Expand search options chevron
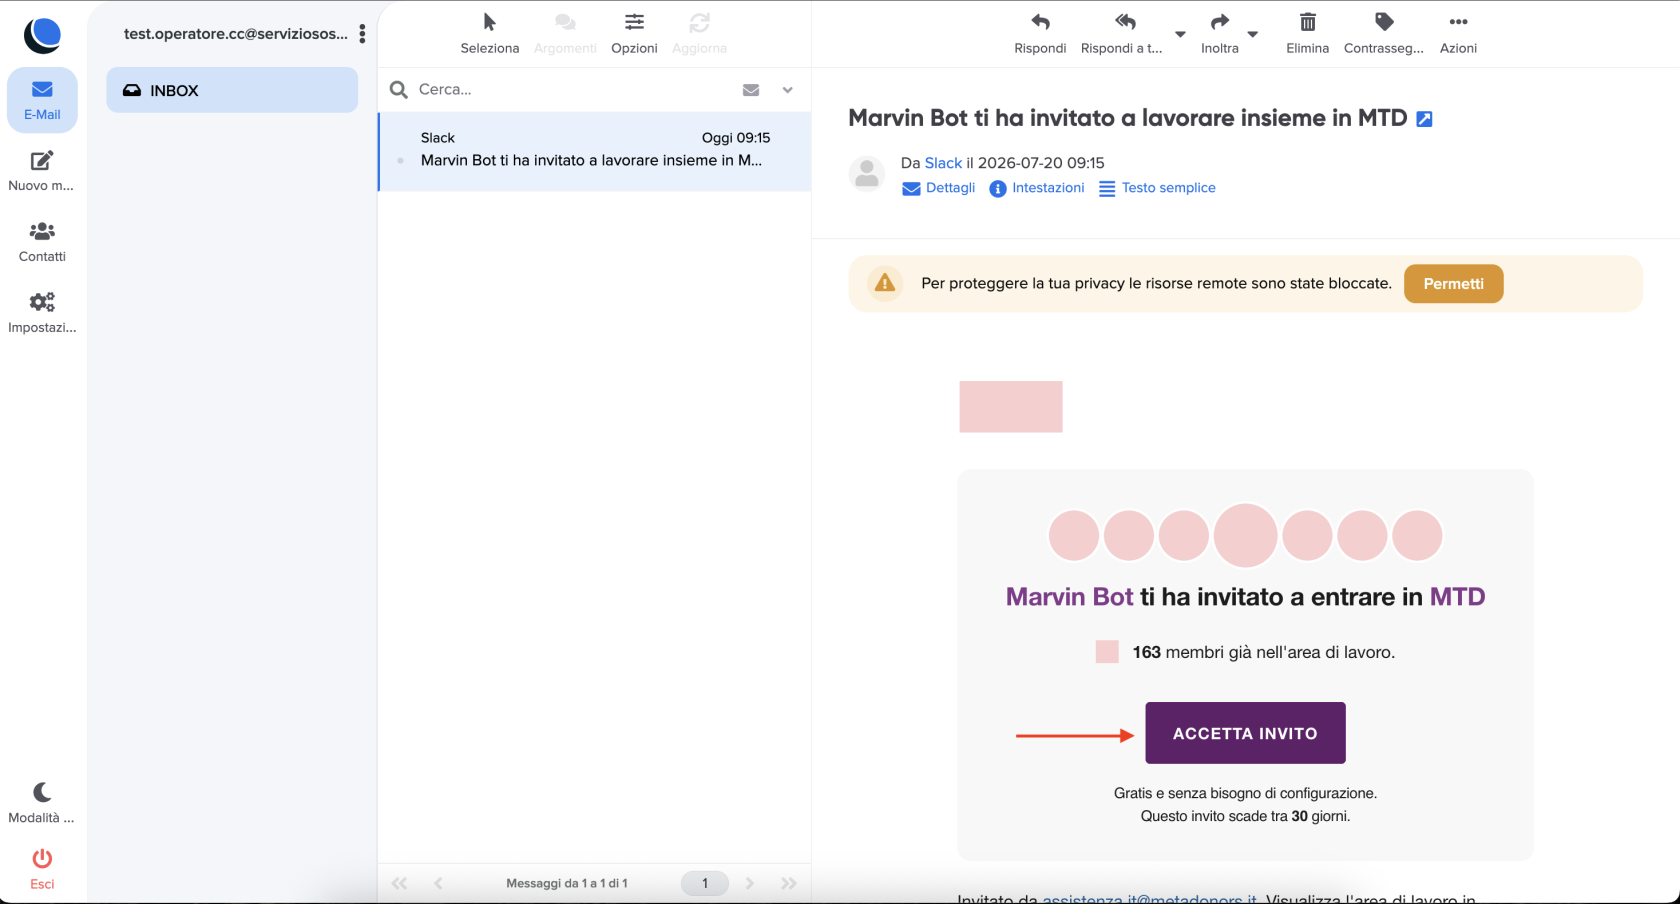The width and height of the screenshot is (1680, 904). pyautogui.click(x=787, y=90)
